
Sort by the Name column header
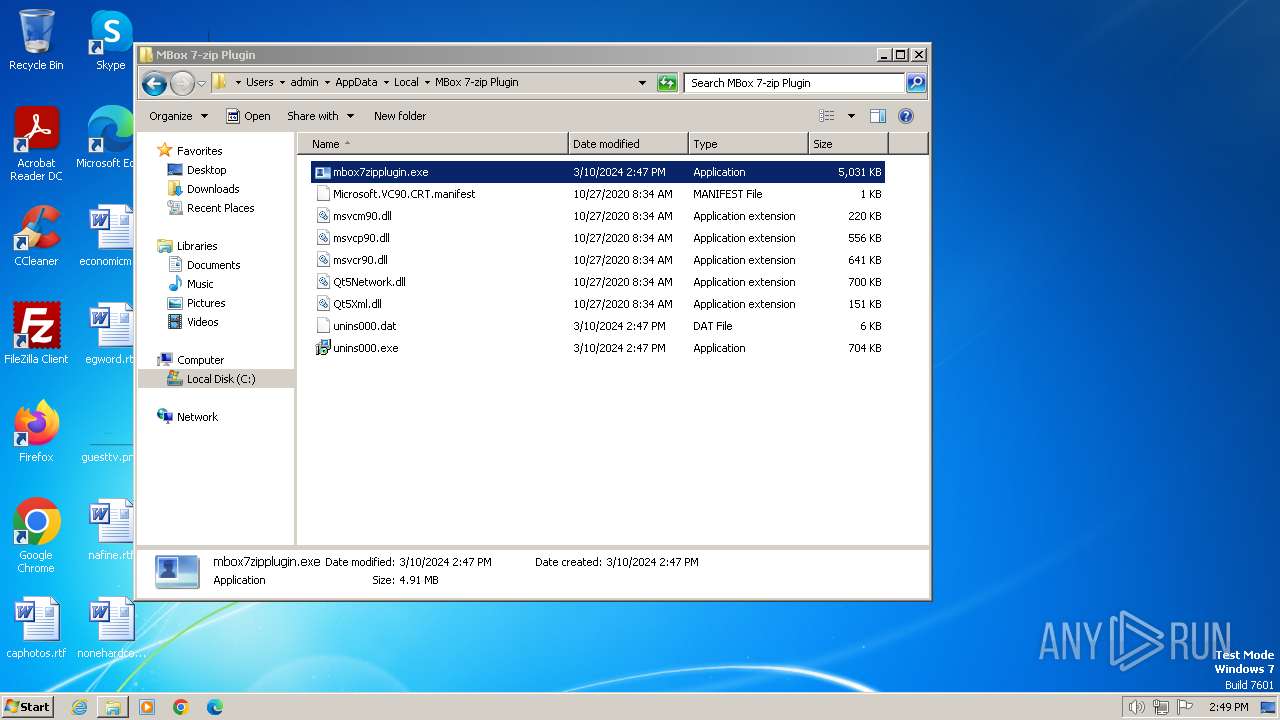pos(433,144)
